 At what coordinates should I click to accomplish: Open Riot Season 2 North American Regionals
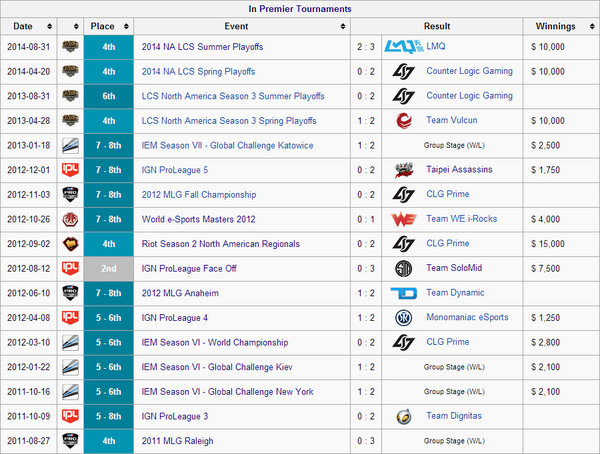pyautogui.click(x=221, y=244)
